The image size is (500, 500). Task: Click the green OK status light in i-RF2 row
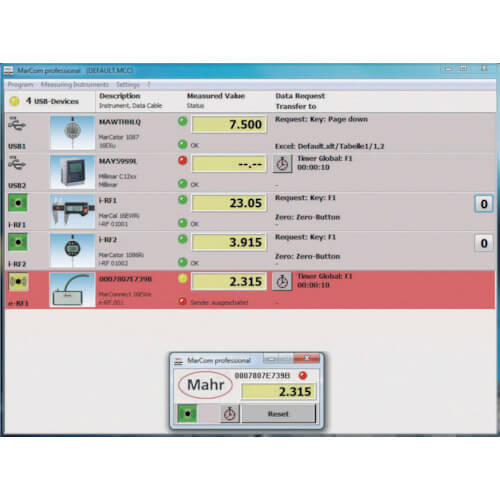point(182,262)
